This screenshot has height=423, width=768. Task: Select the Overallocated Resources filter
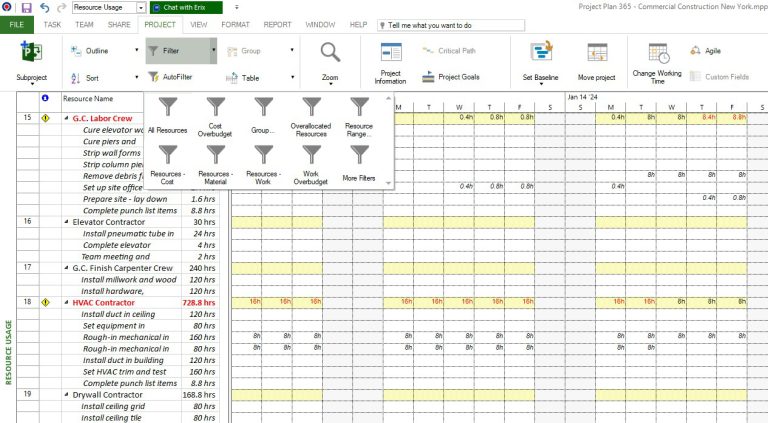pyautogui.click(x=311, y=117)
